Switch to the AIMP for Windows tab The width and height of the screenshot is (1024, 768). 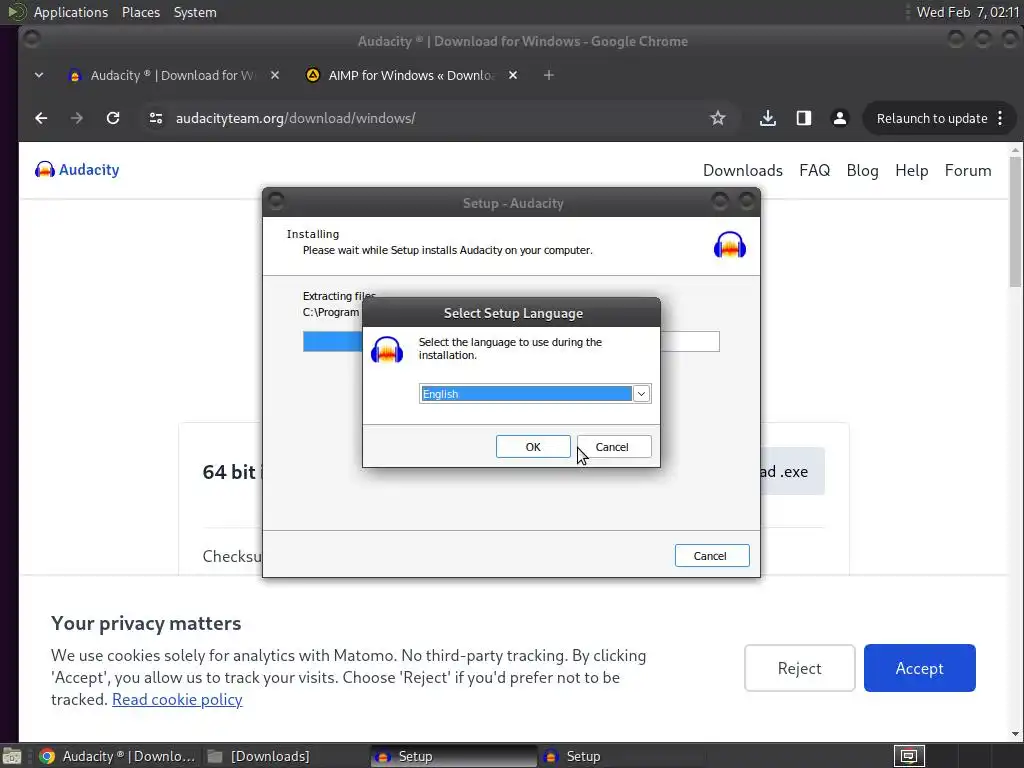tap(410, 76)
